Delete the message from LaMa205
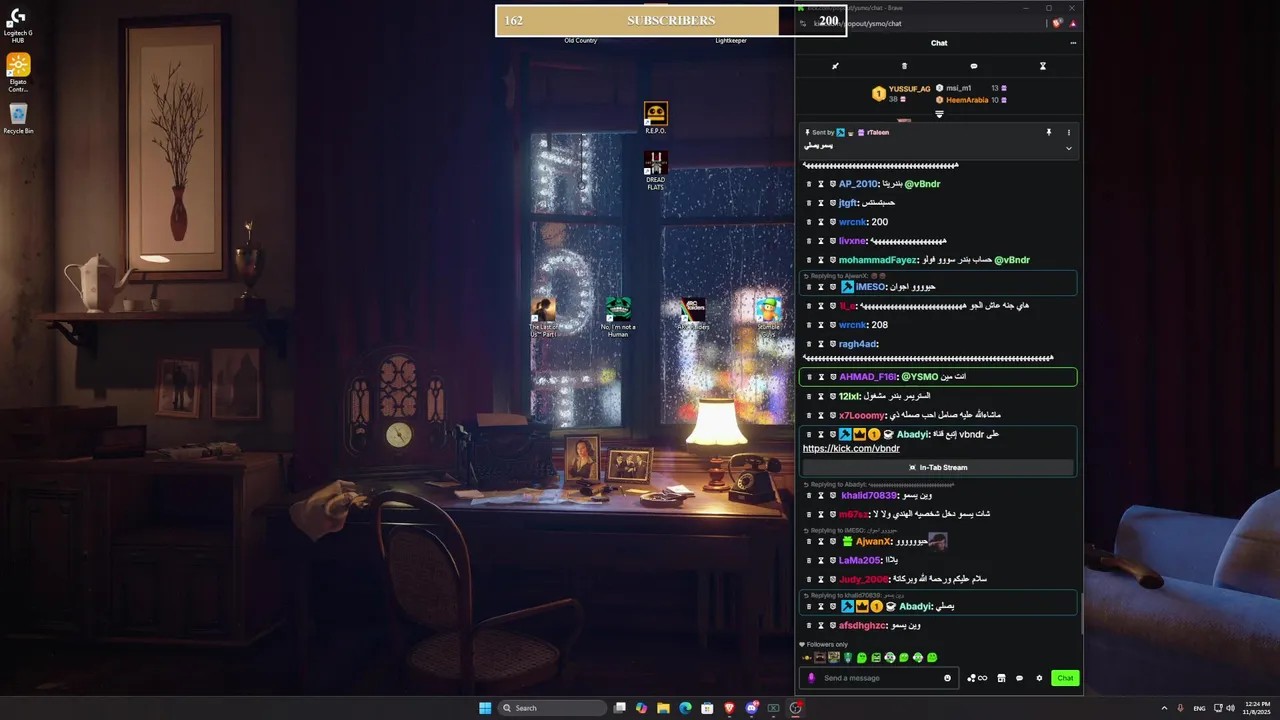The height and width of the screenshot is (720, 1280). coord(809,560)
